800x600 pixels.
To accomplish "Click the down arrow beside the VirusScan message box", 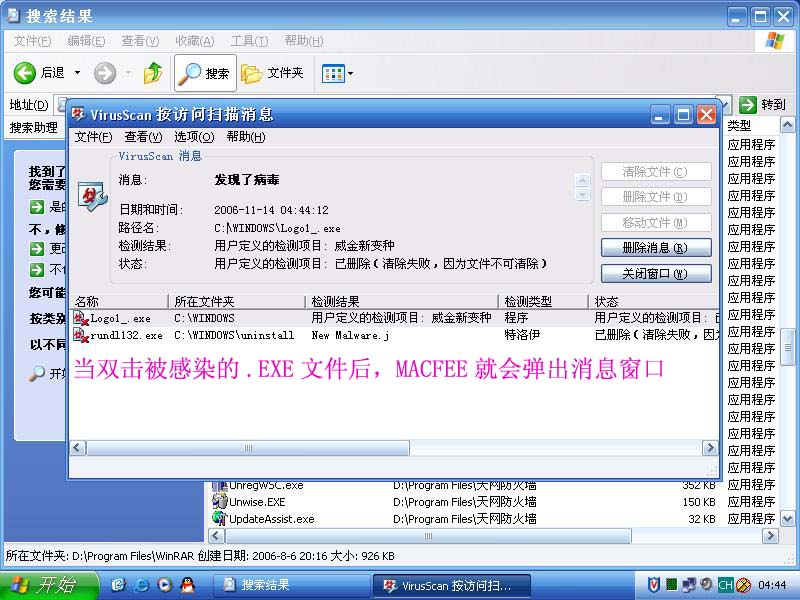I will tap(583, 194).
